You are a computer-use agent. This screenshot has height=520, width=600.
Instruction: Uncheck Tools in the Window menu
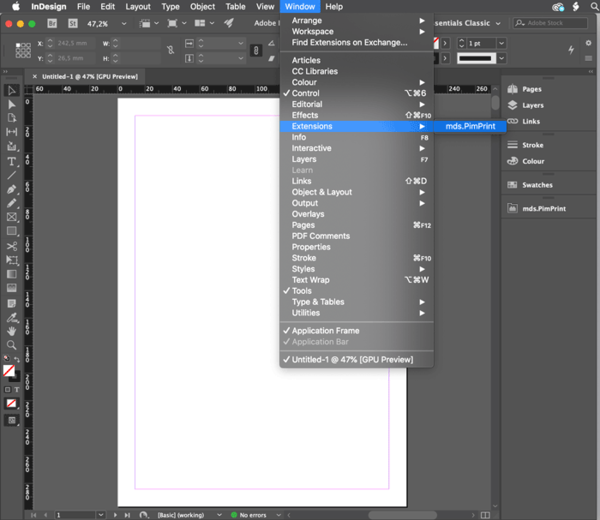pyautogui.click(x=301, y=291)
